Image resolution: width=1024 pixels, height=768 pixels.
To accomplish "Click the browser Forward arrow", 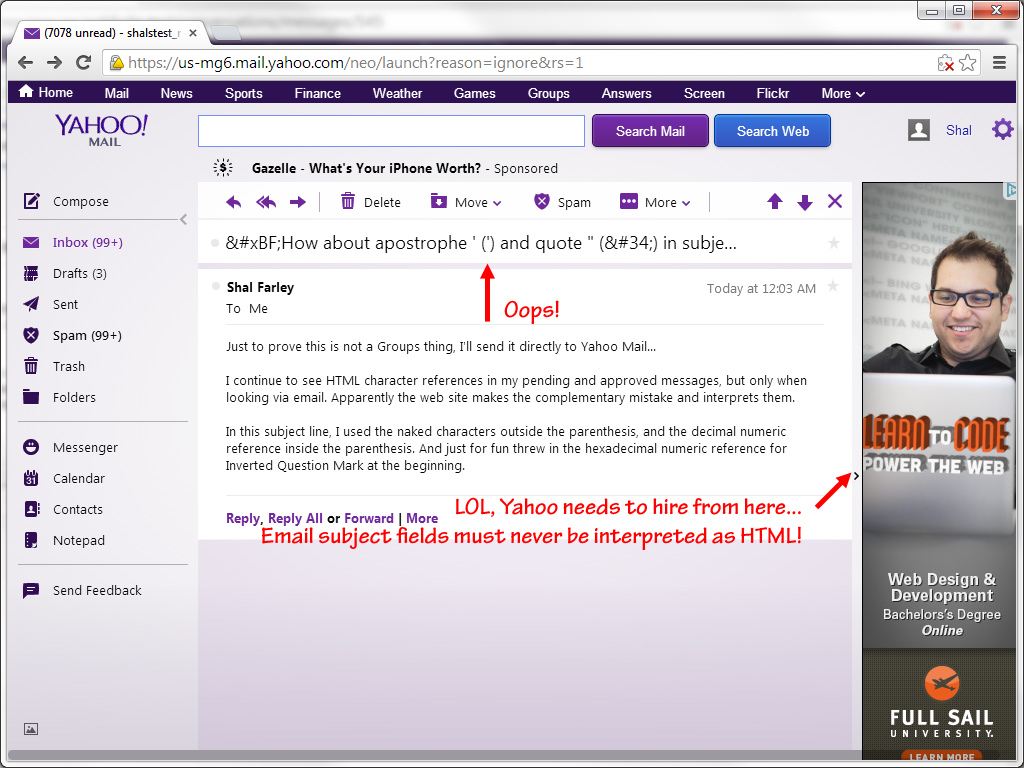I will click(54, 63).
